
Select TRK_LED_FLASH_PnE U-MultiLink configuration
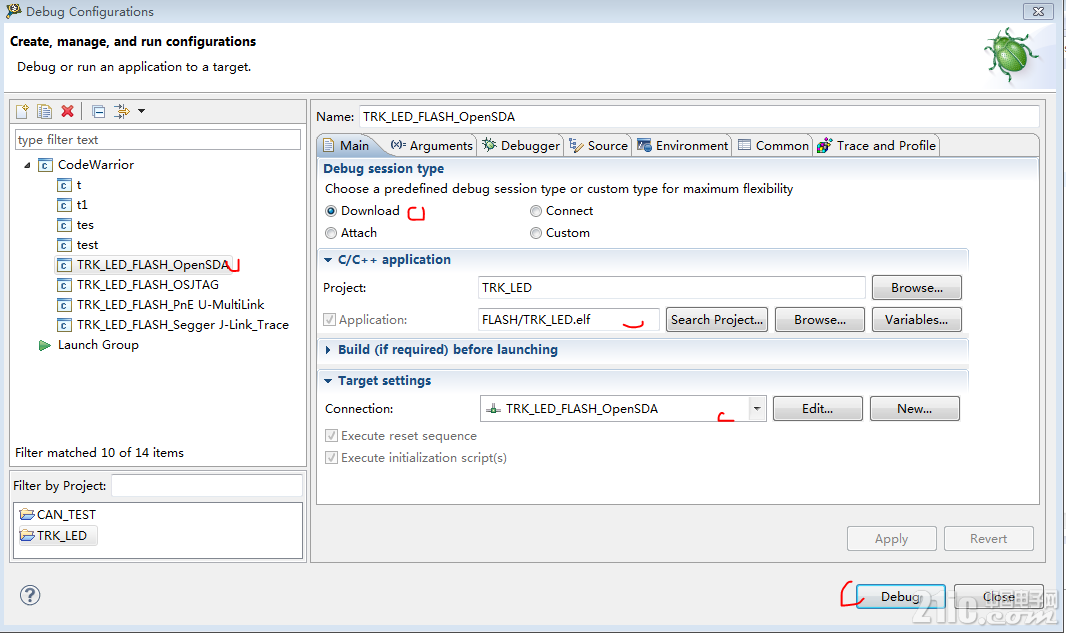[x=161, y=305]
